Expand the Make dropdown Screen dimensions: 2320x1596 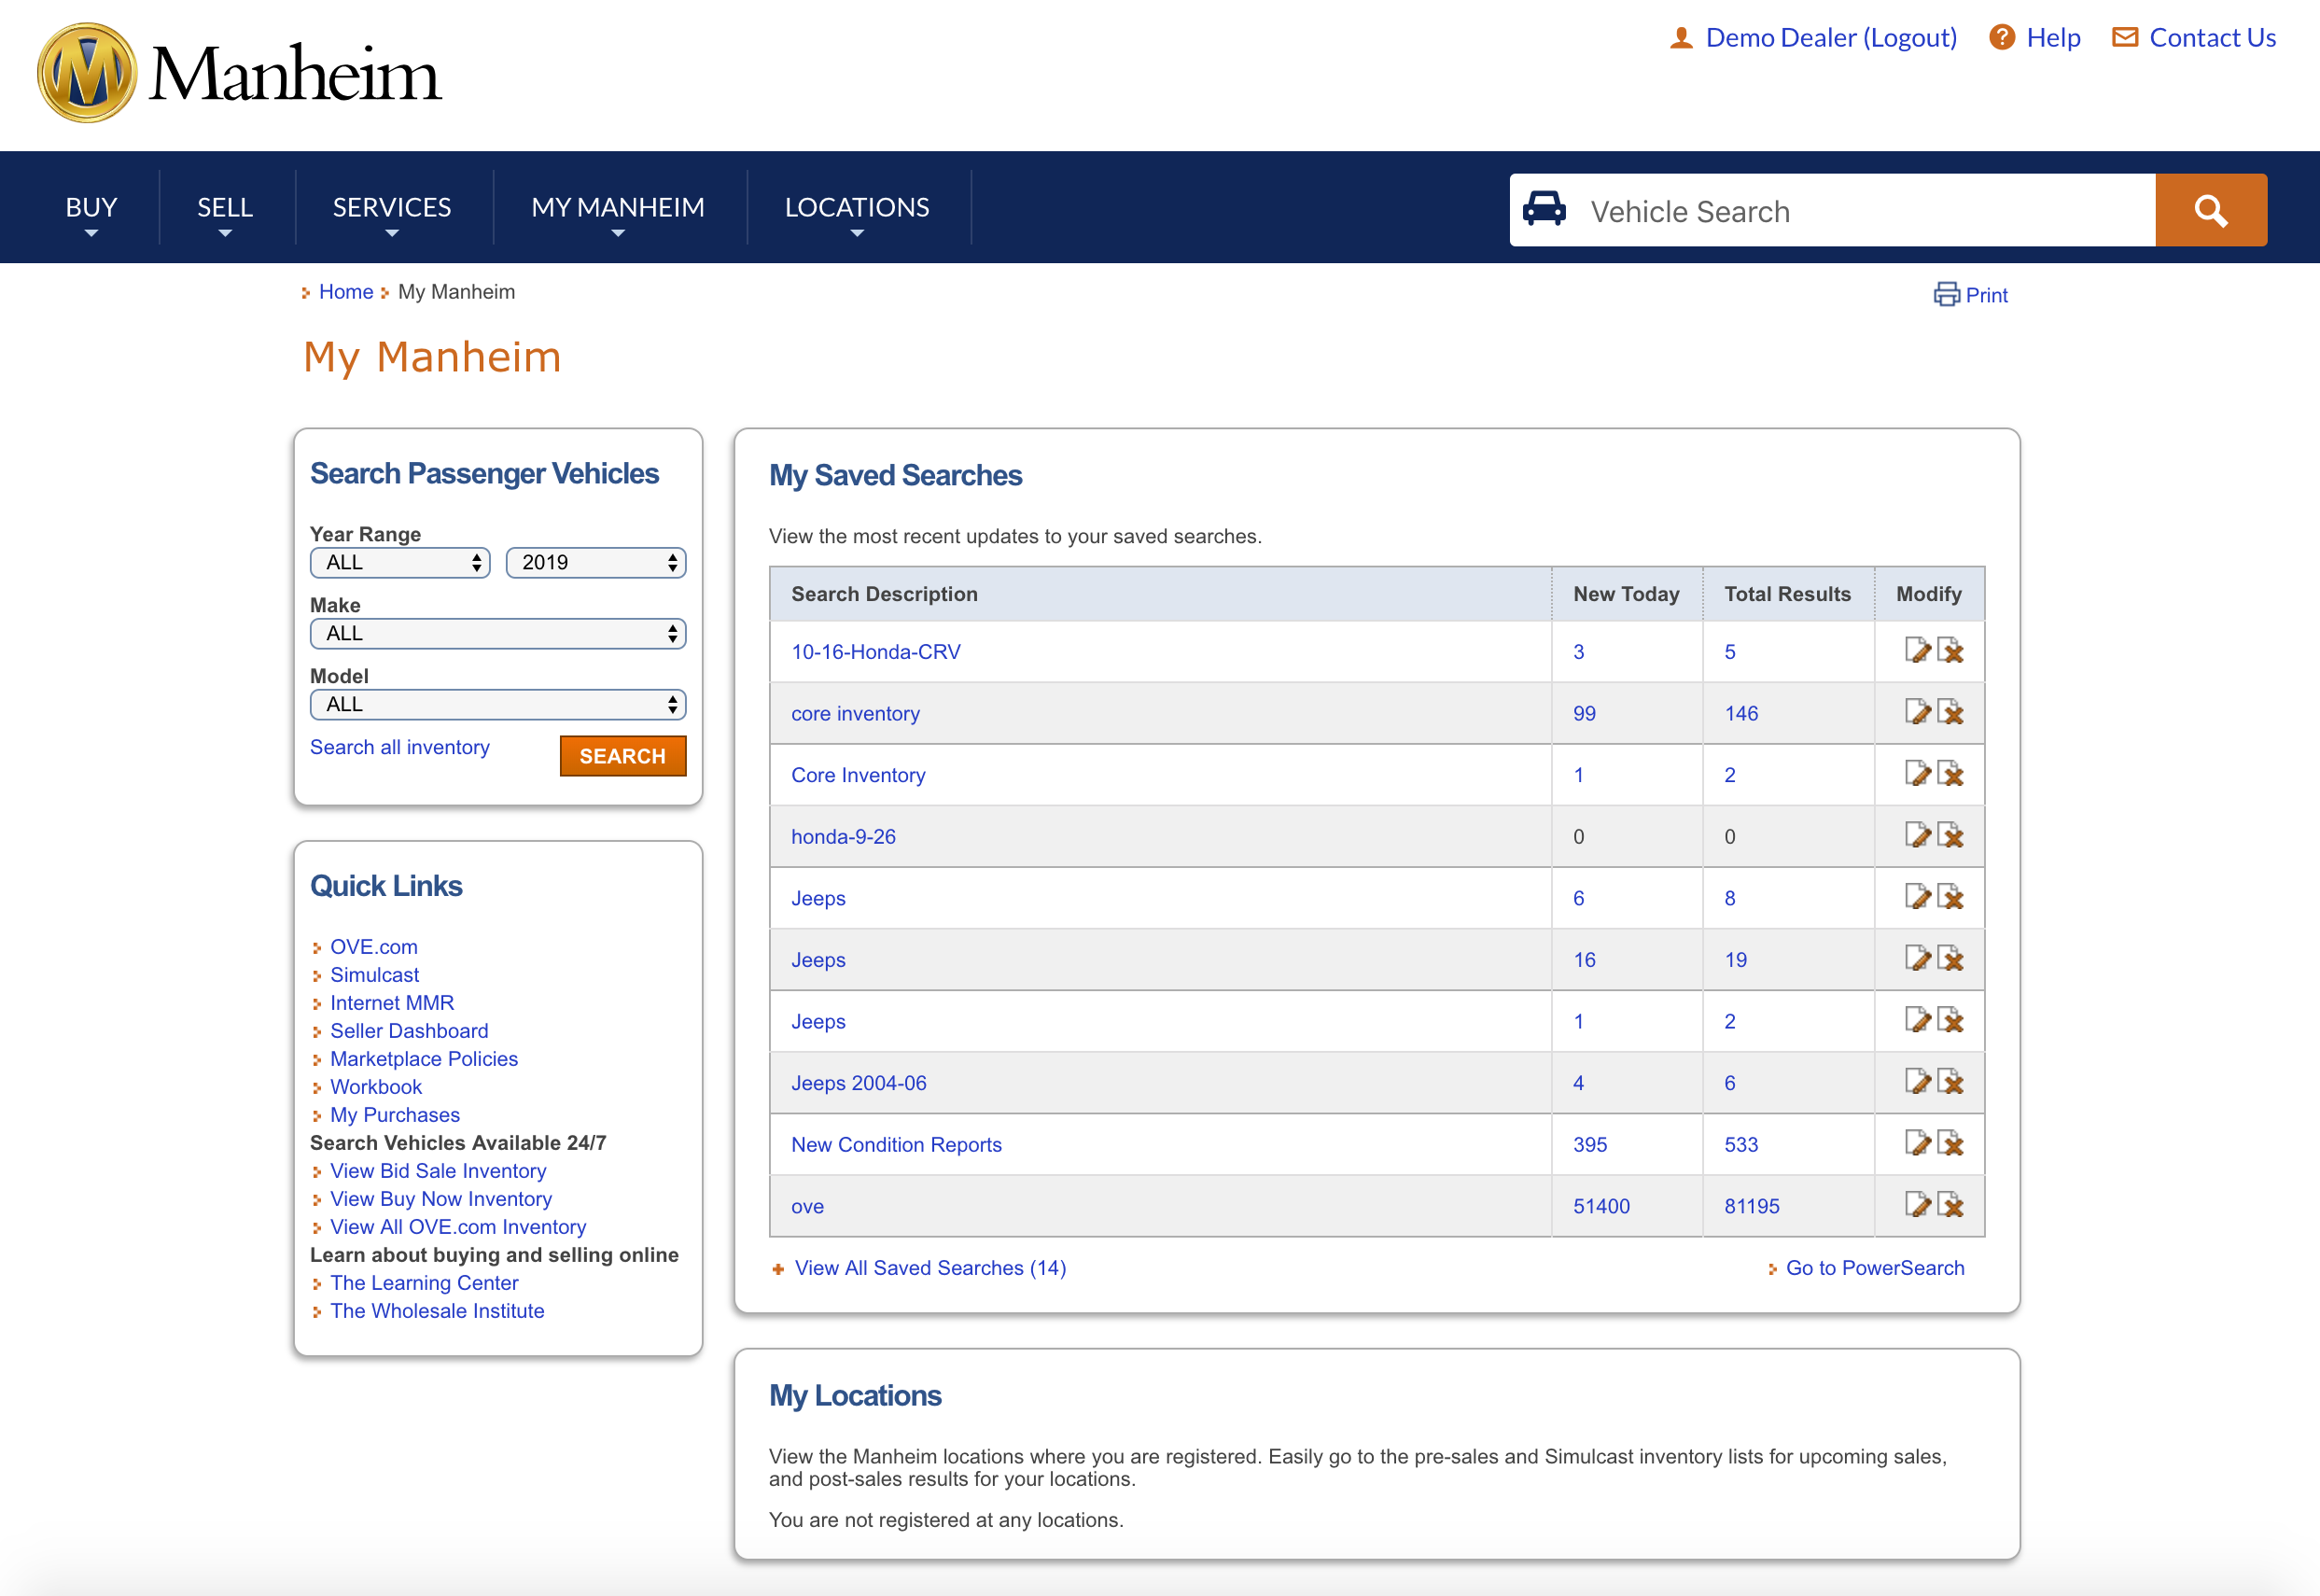point(498,633)
